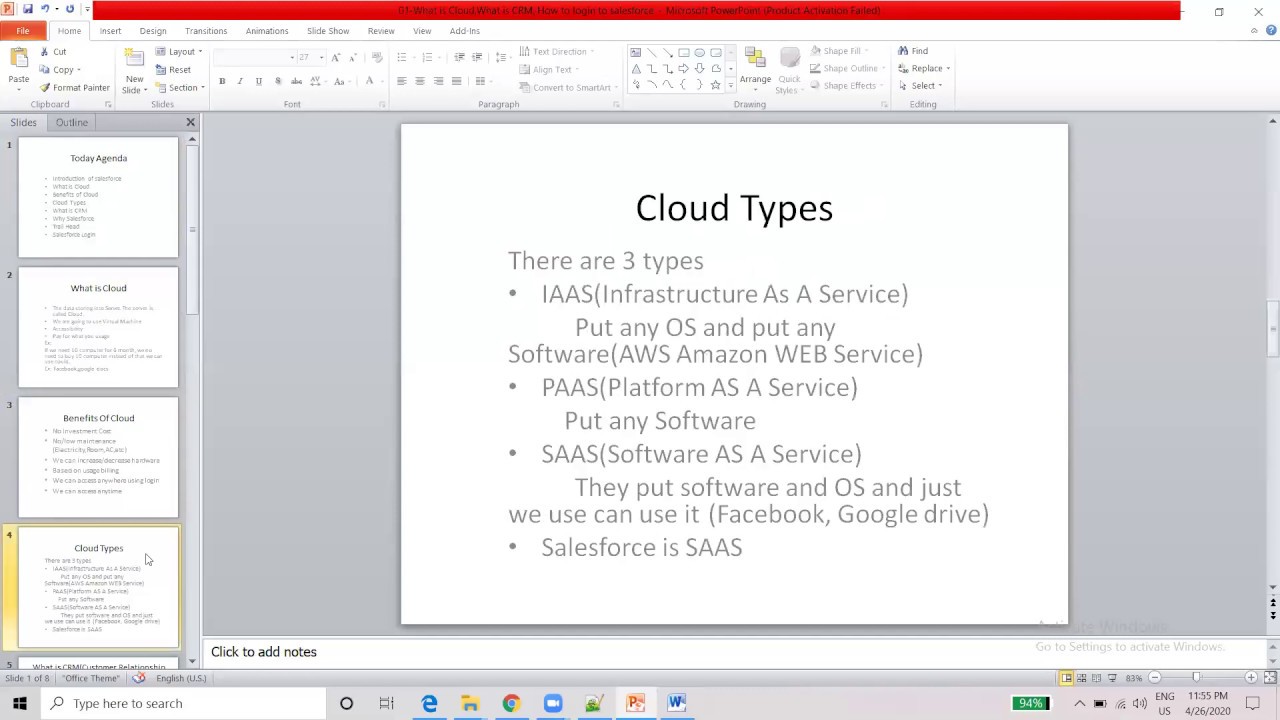Switch to Slide Sorter view icon
The image size is (1280, 720).
1082,678
